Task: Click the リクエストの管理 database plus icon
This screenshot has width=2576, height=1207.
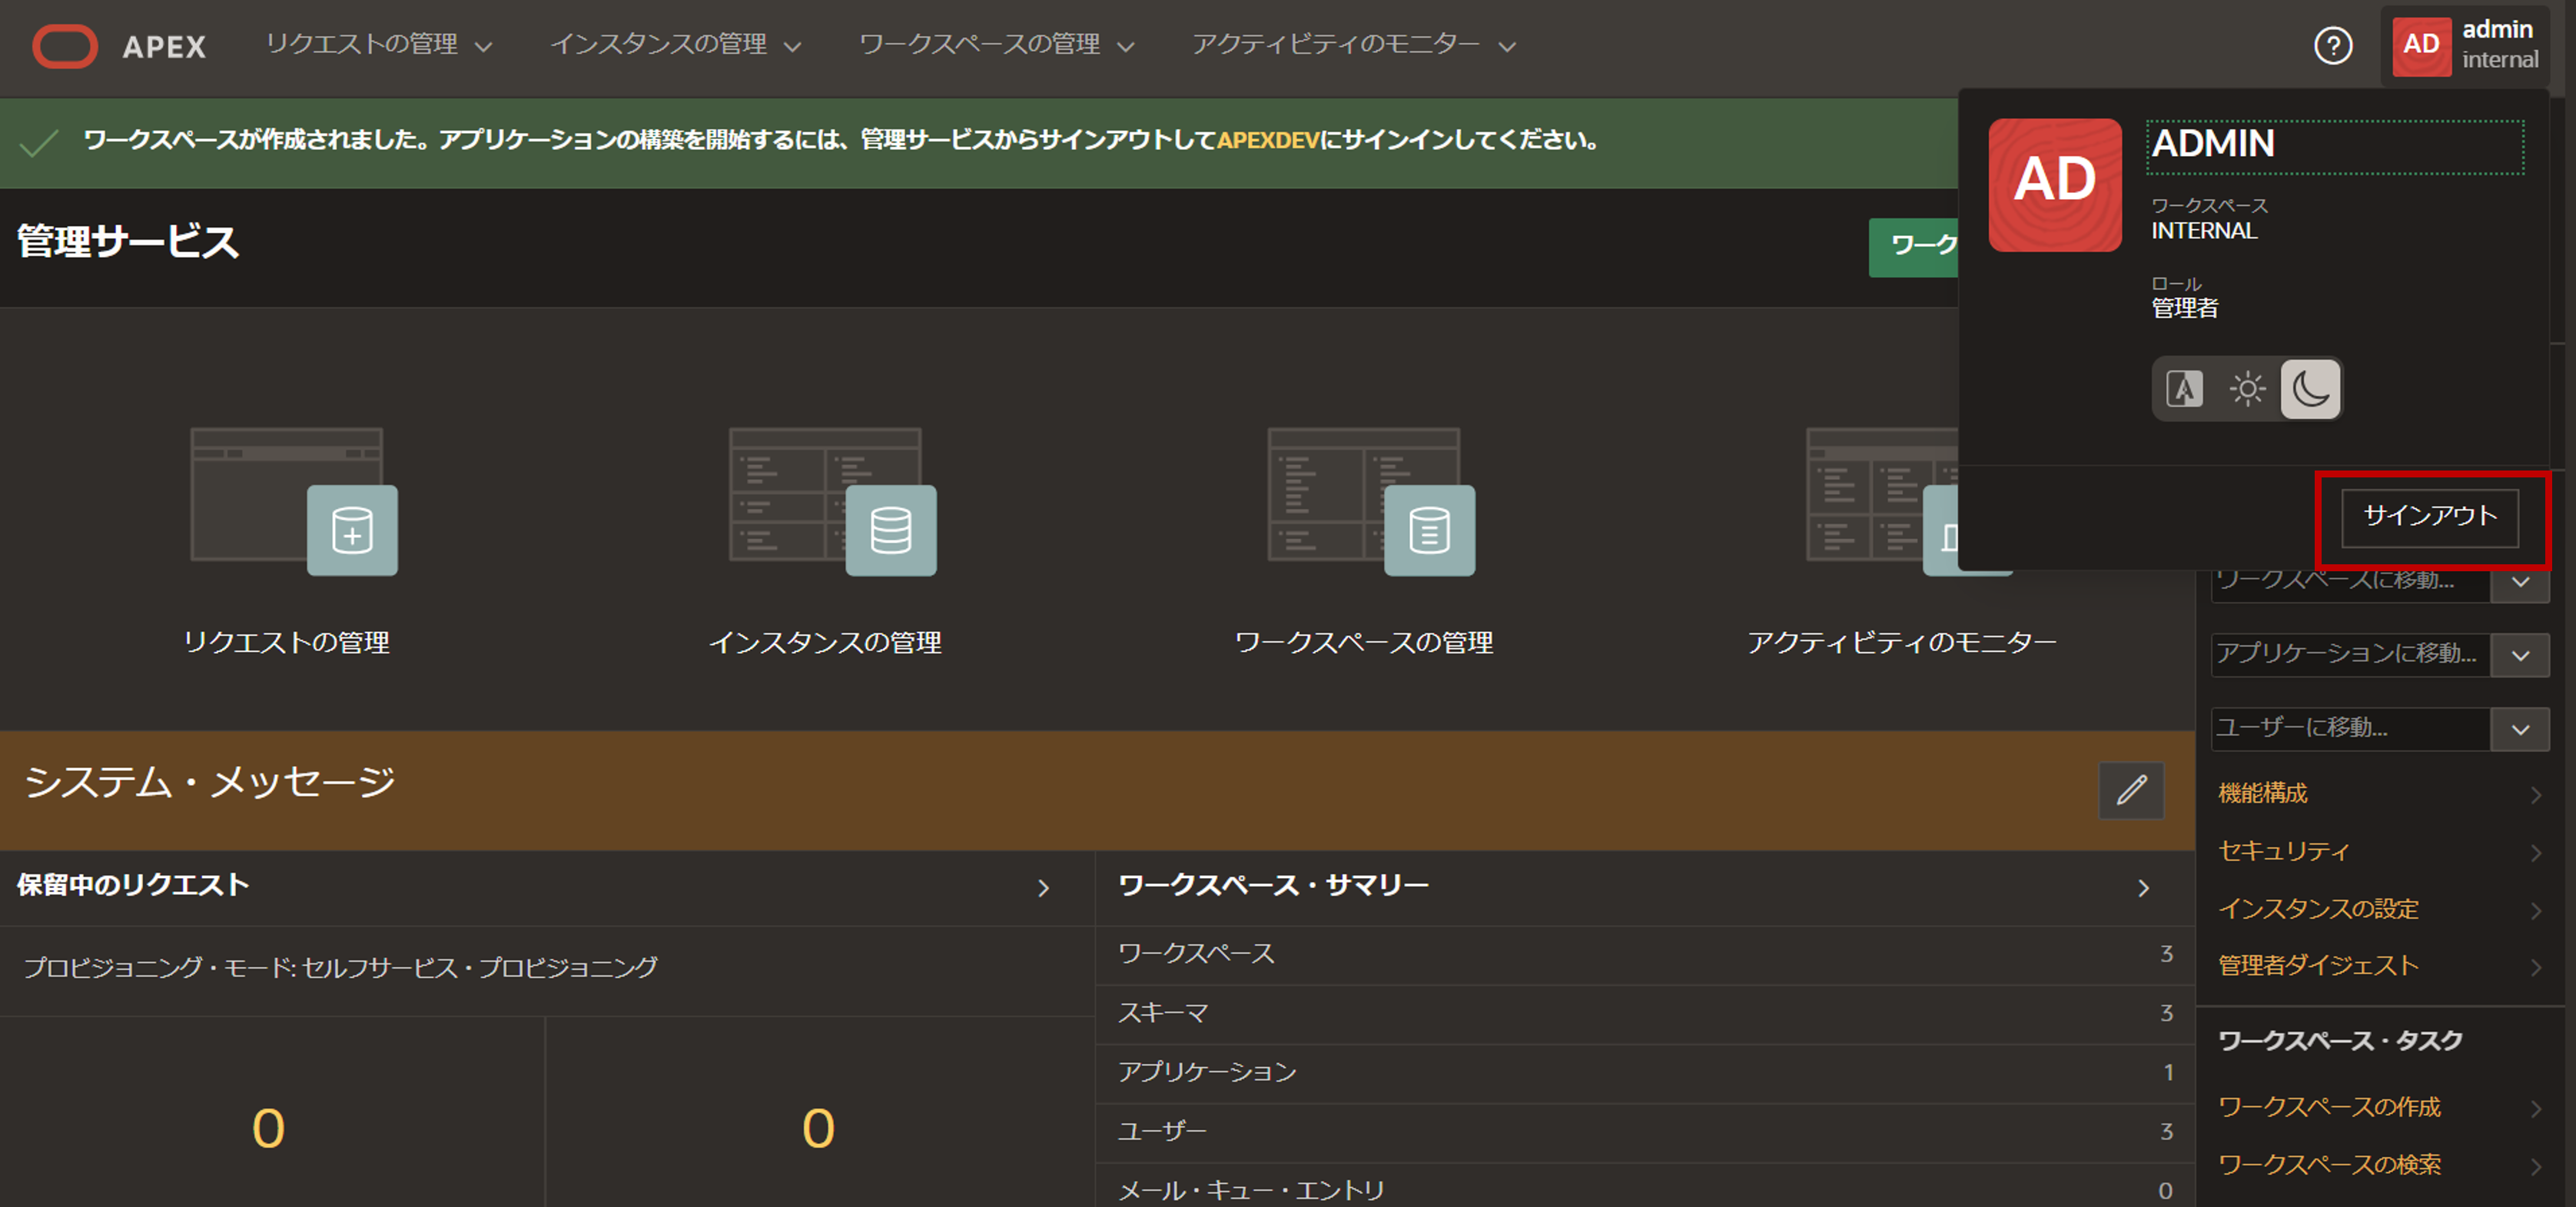Action: tap(352, 530)
